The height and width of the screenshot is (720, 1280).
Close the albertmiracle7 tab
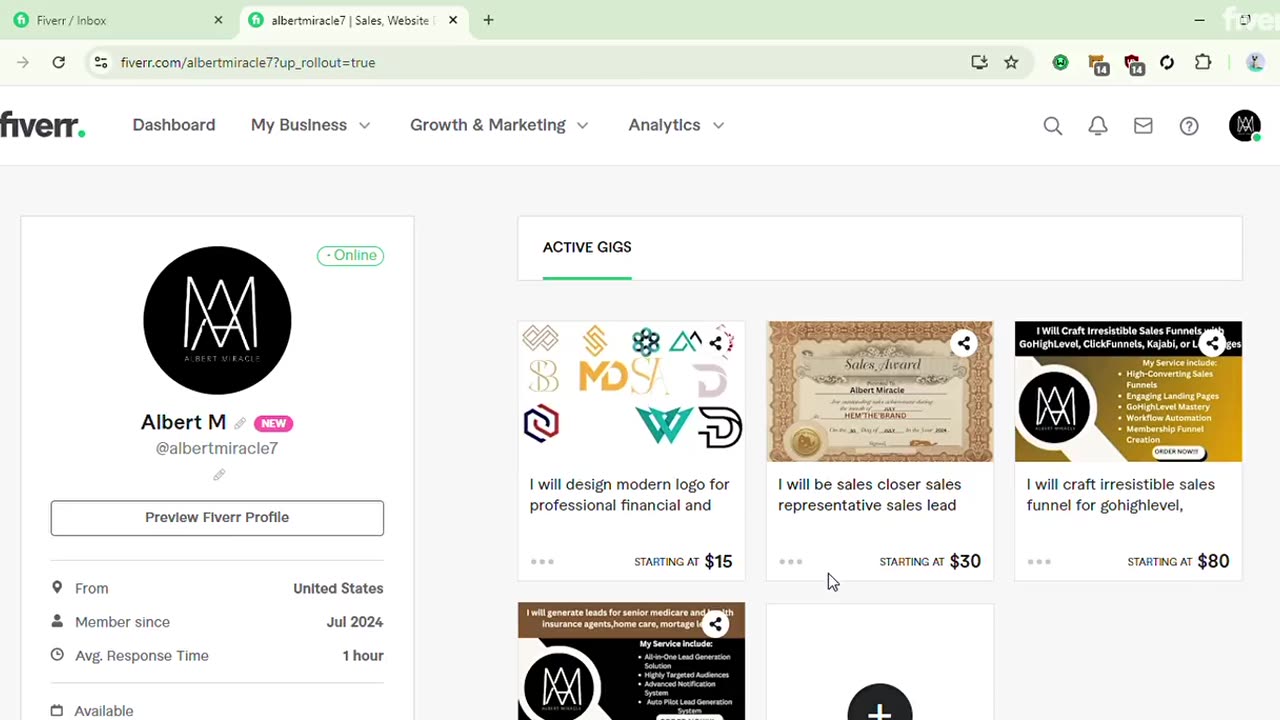click(453, 20)
